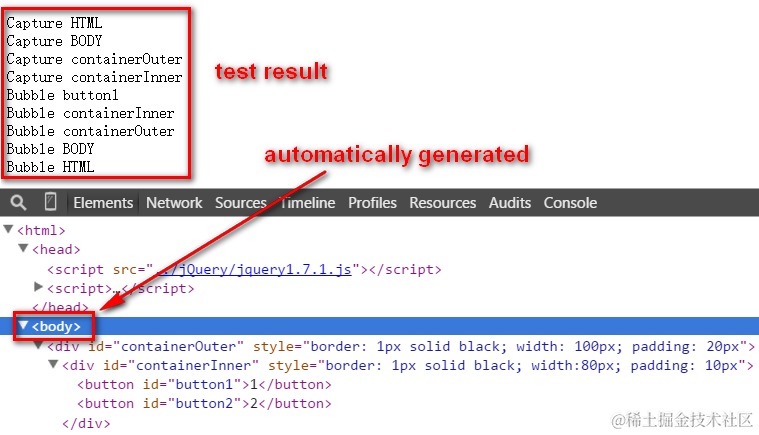The image size is (759, 435).
Task: Select the closing </div> tag row
Action: pyautogui.click(x=86, y=423)
